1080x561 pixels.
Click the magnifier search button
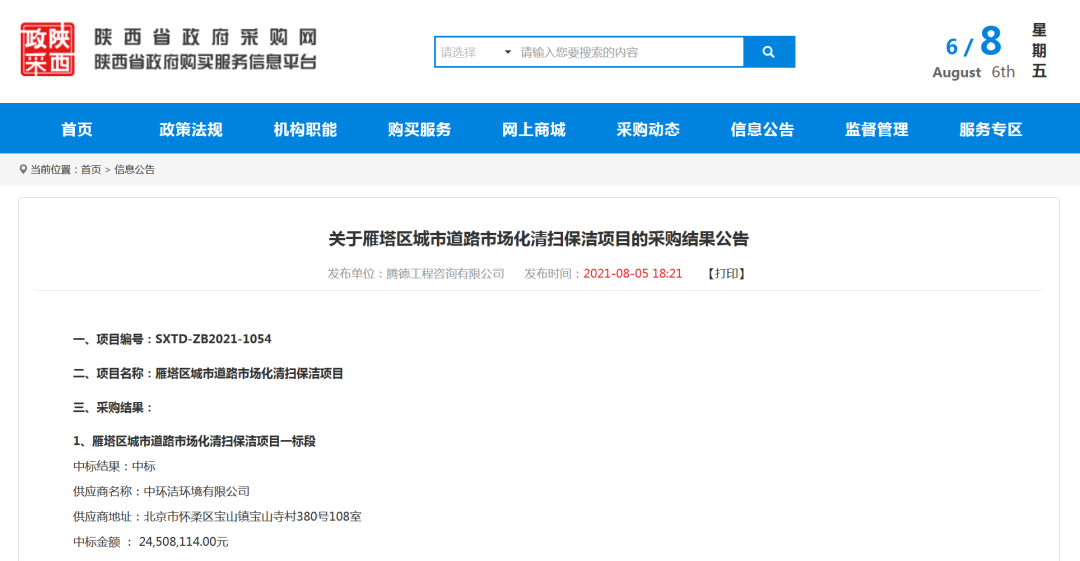[768, 52]
